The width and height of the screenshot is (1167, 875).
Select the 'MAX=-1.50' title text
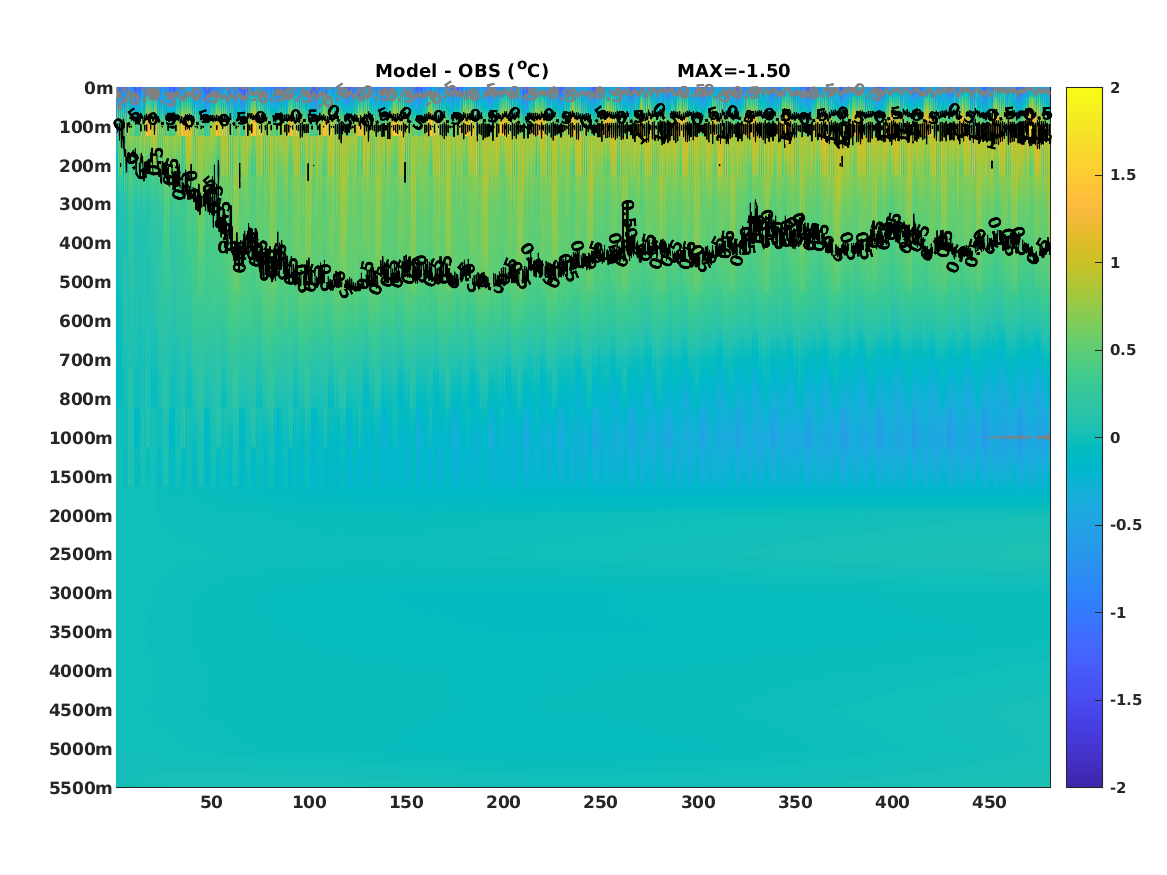click(x=733, y=71)
